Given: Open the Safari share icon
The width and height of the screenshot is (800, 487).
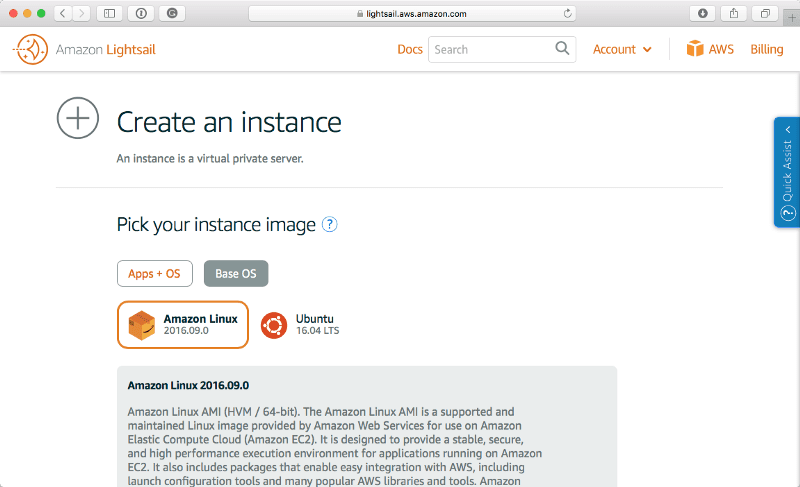Looking at the screenshot, I should pyautogui.click(x=733, y=14).
